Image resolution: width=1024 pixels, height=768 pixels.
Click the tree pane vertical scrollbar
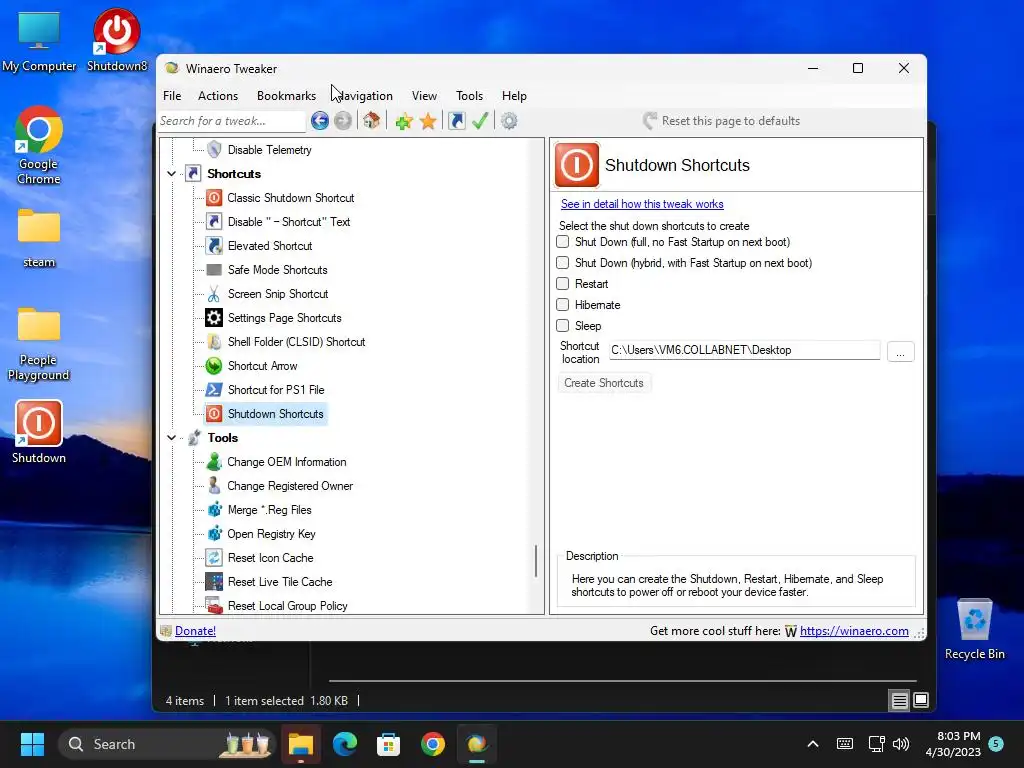click(x=536, y=561)
